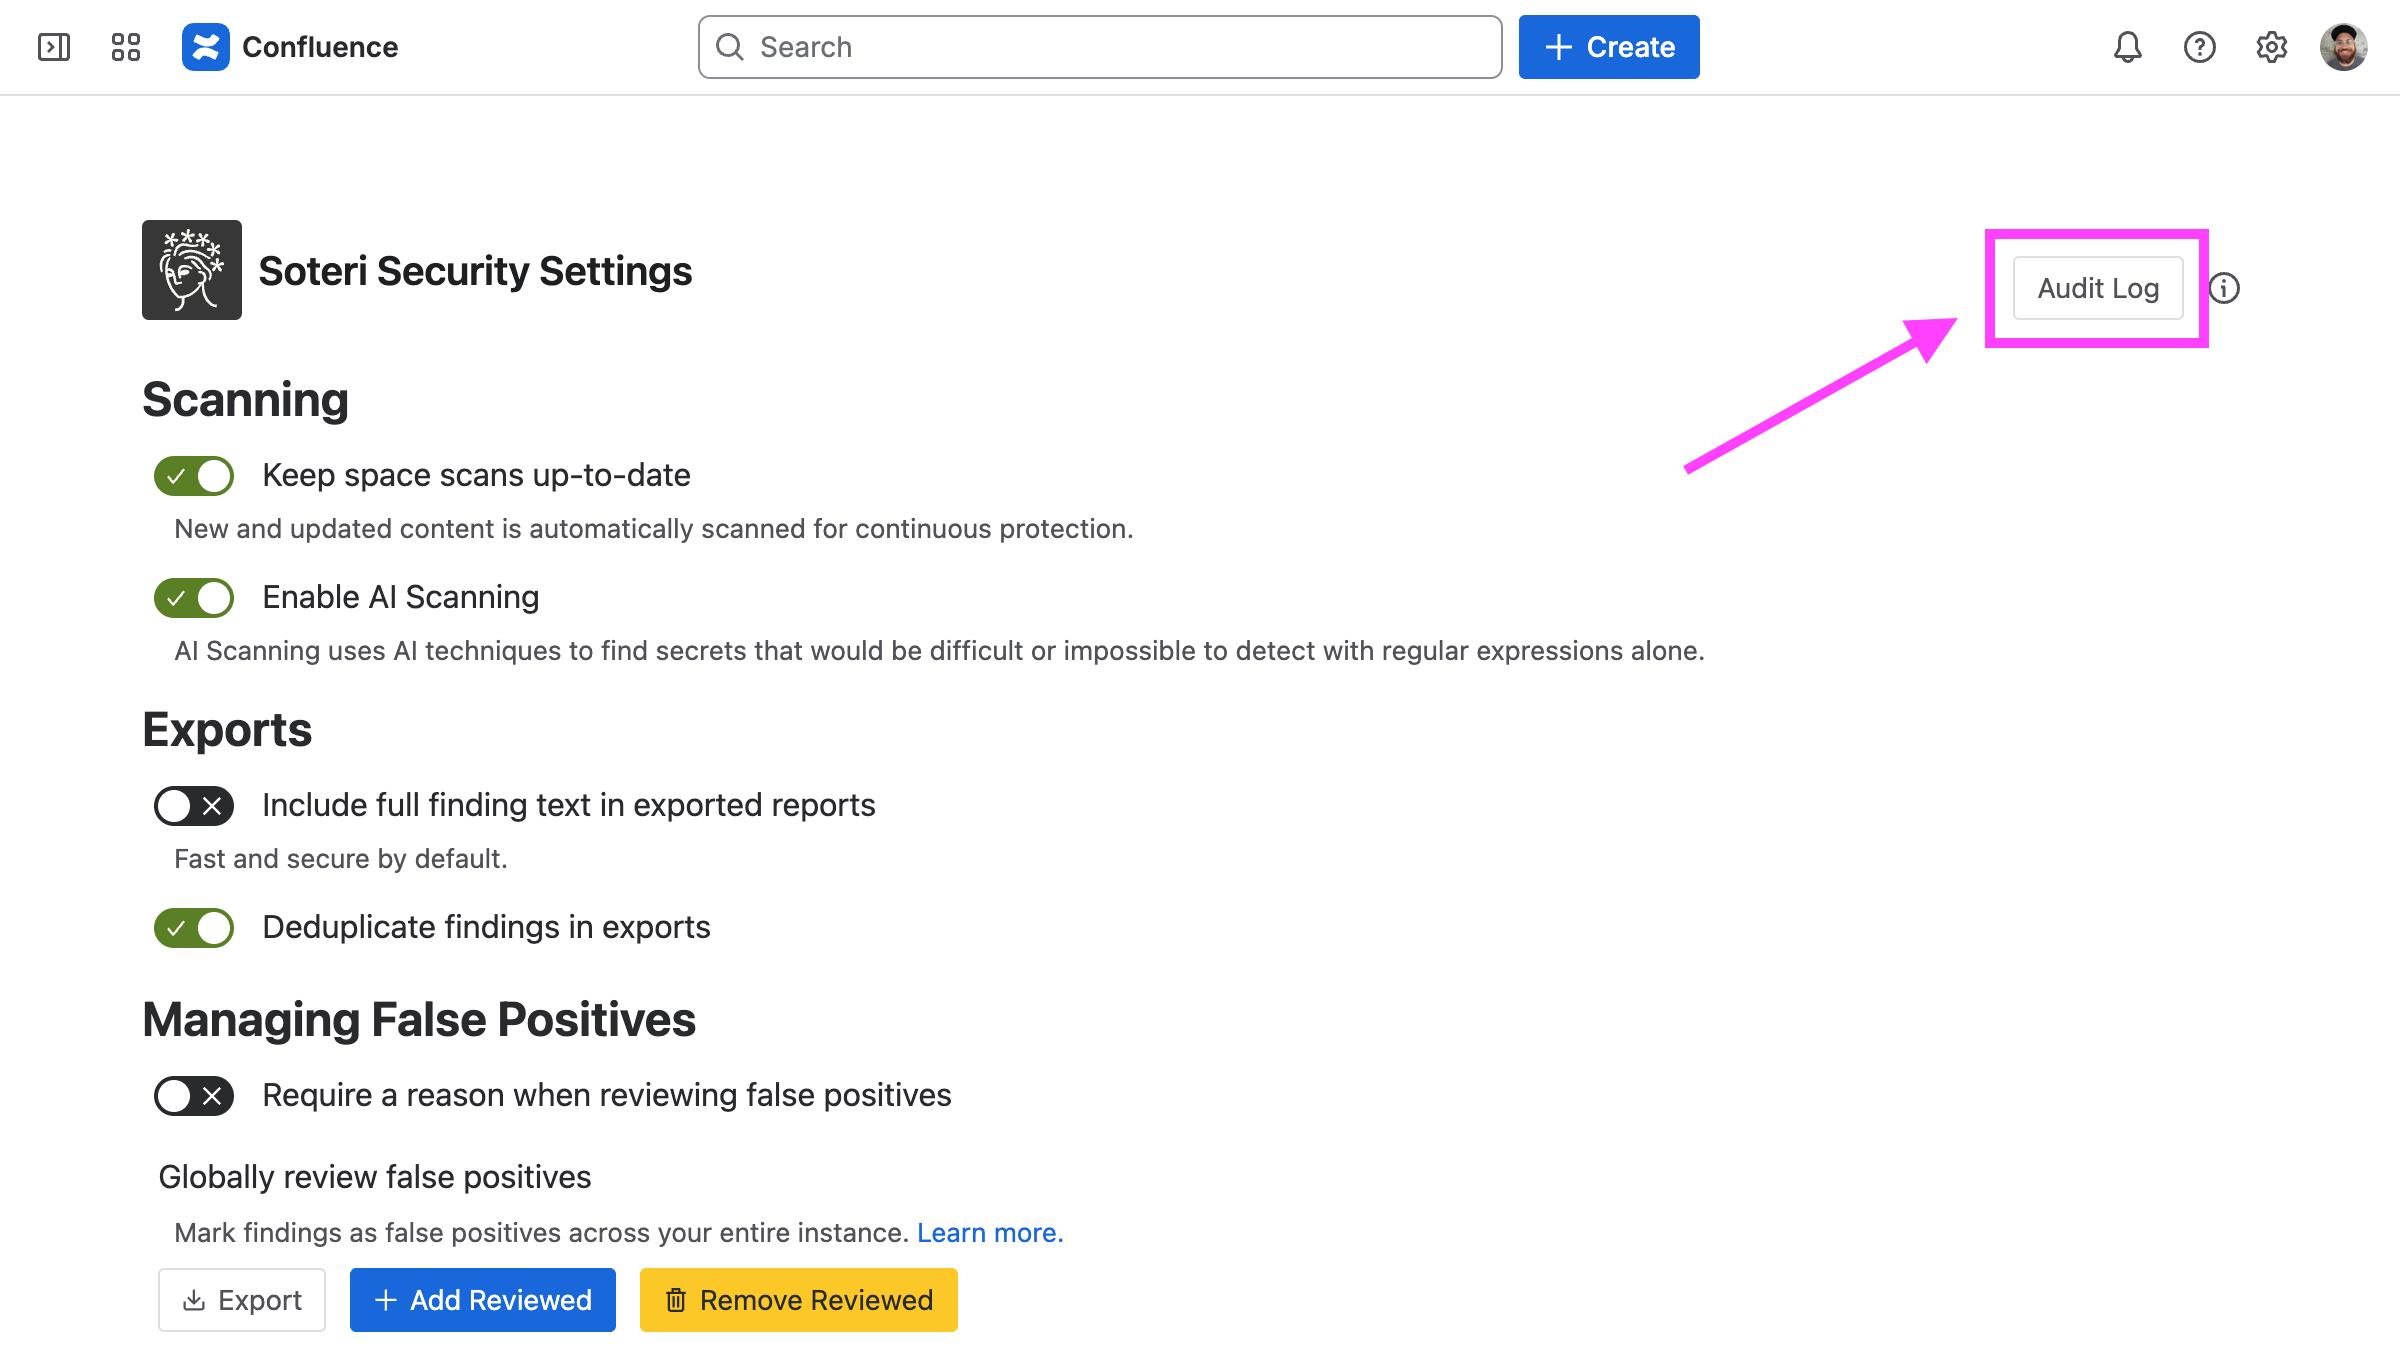Enable full finding text in exports
The width and height of the screenshot is (2400, 1356).
[x=194, y=806]
